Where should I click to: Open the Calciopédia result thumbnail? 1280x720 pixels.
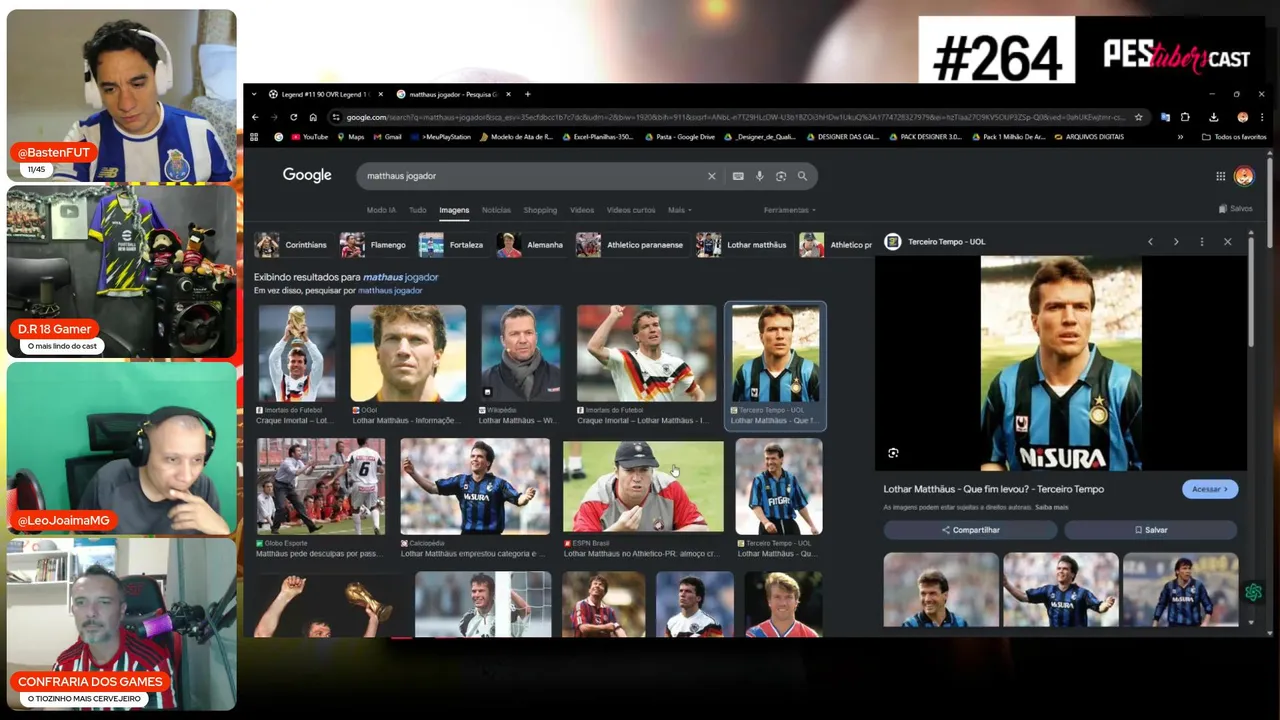point(475,486)
